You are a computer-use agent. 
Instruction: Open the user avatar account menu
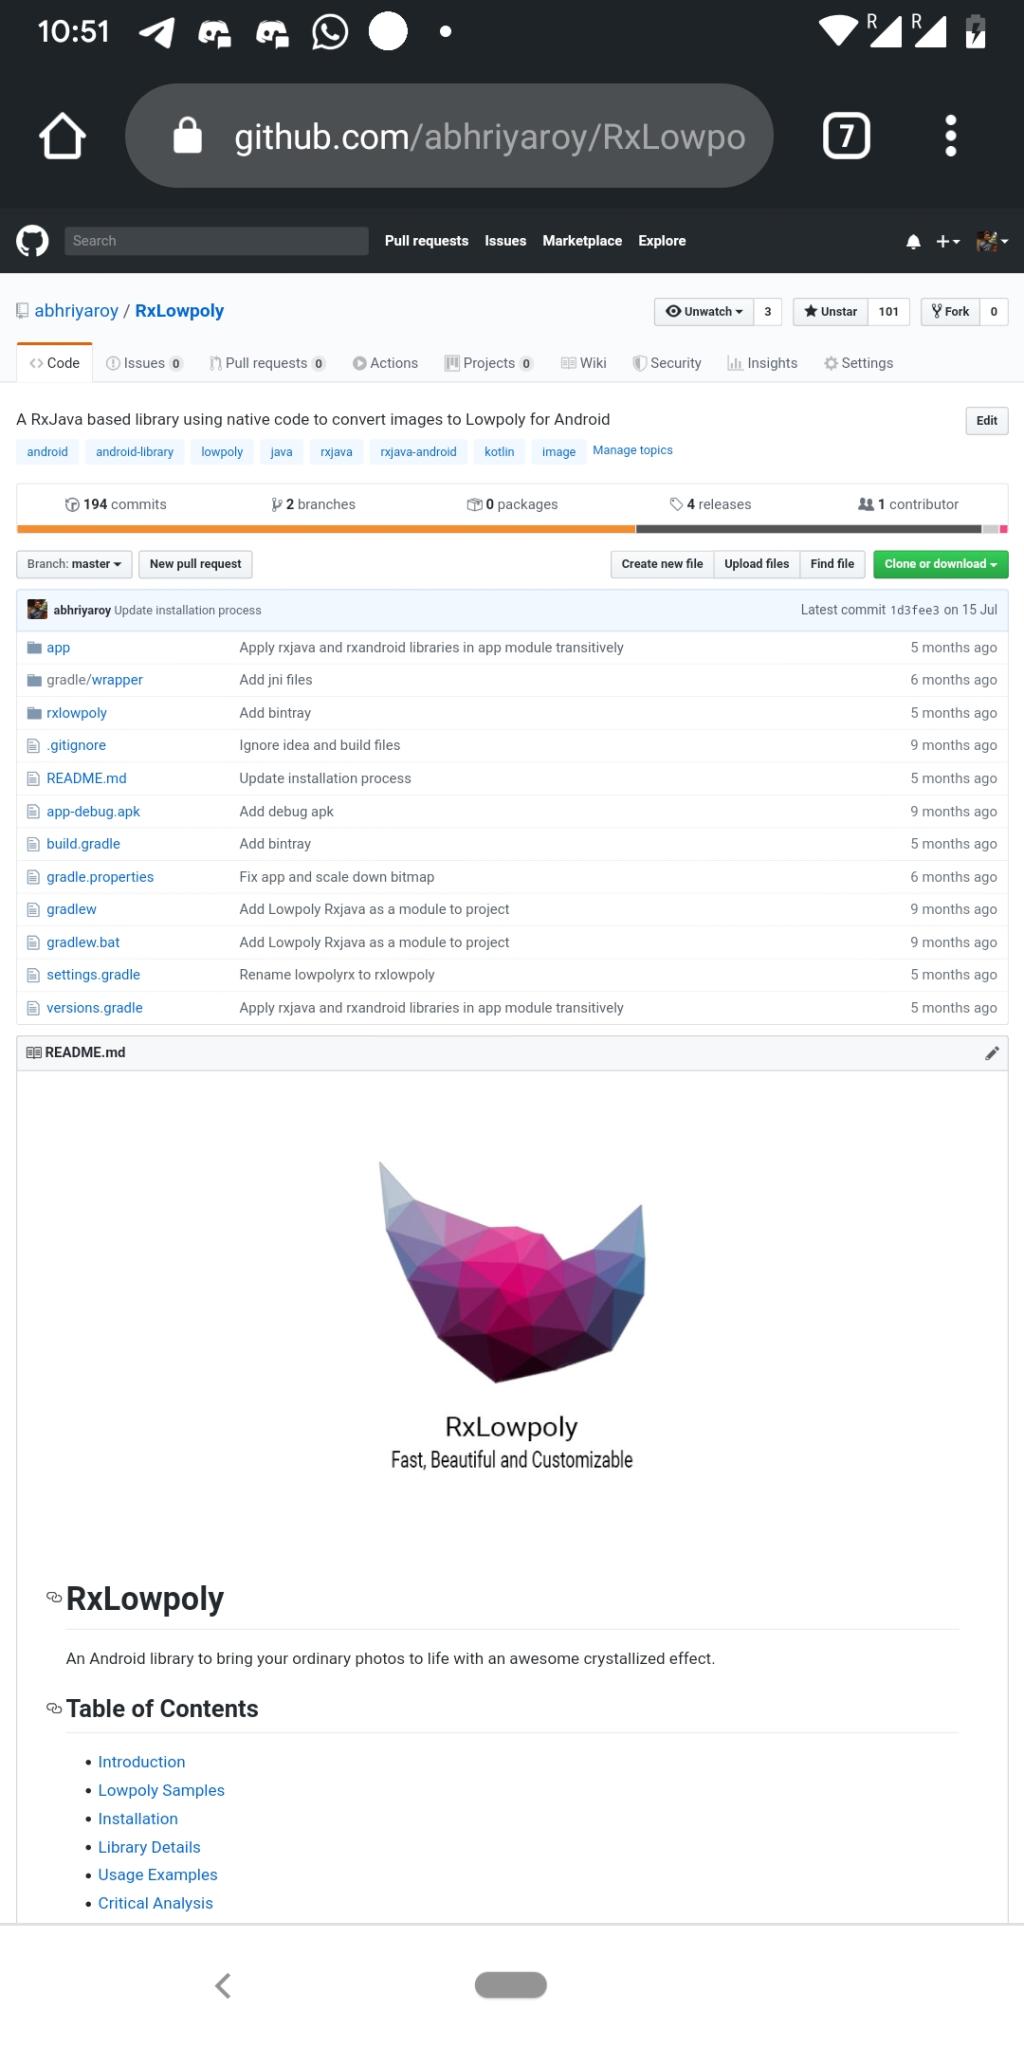[992, 241]
